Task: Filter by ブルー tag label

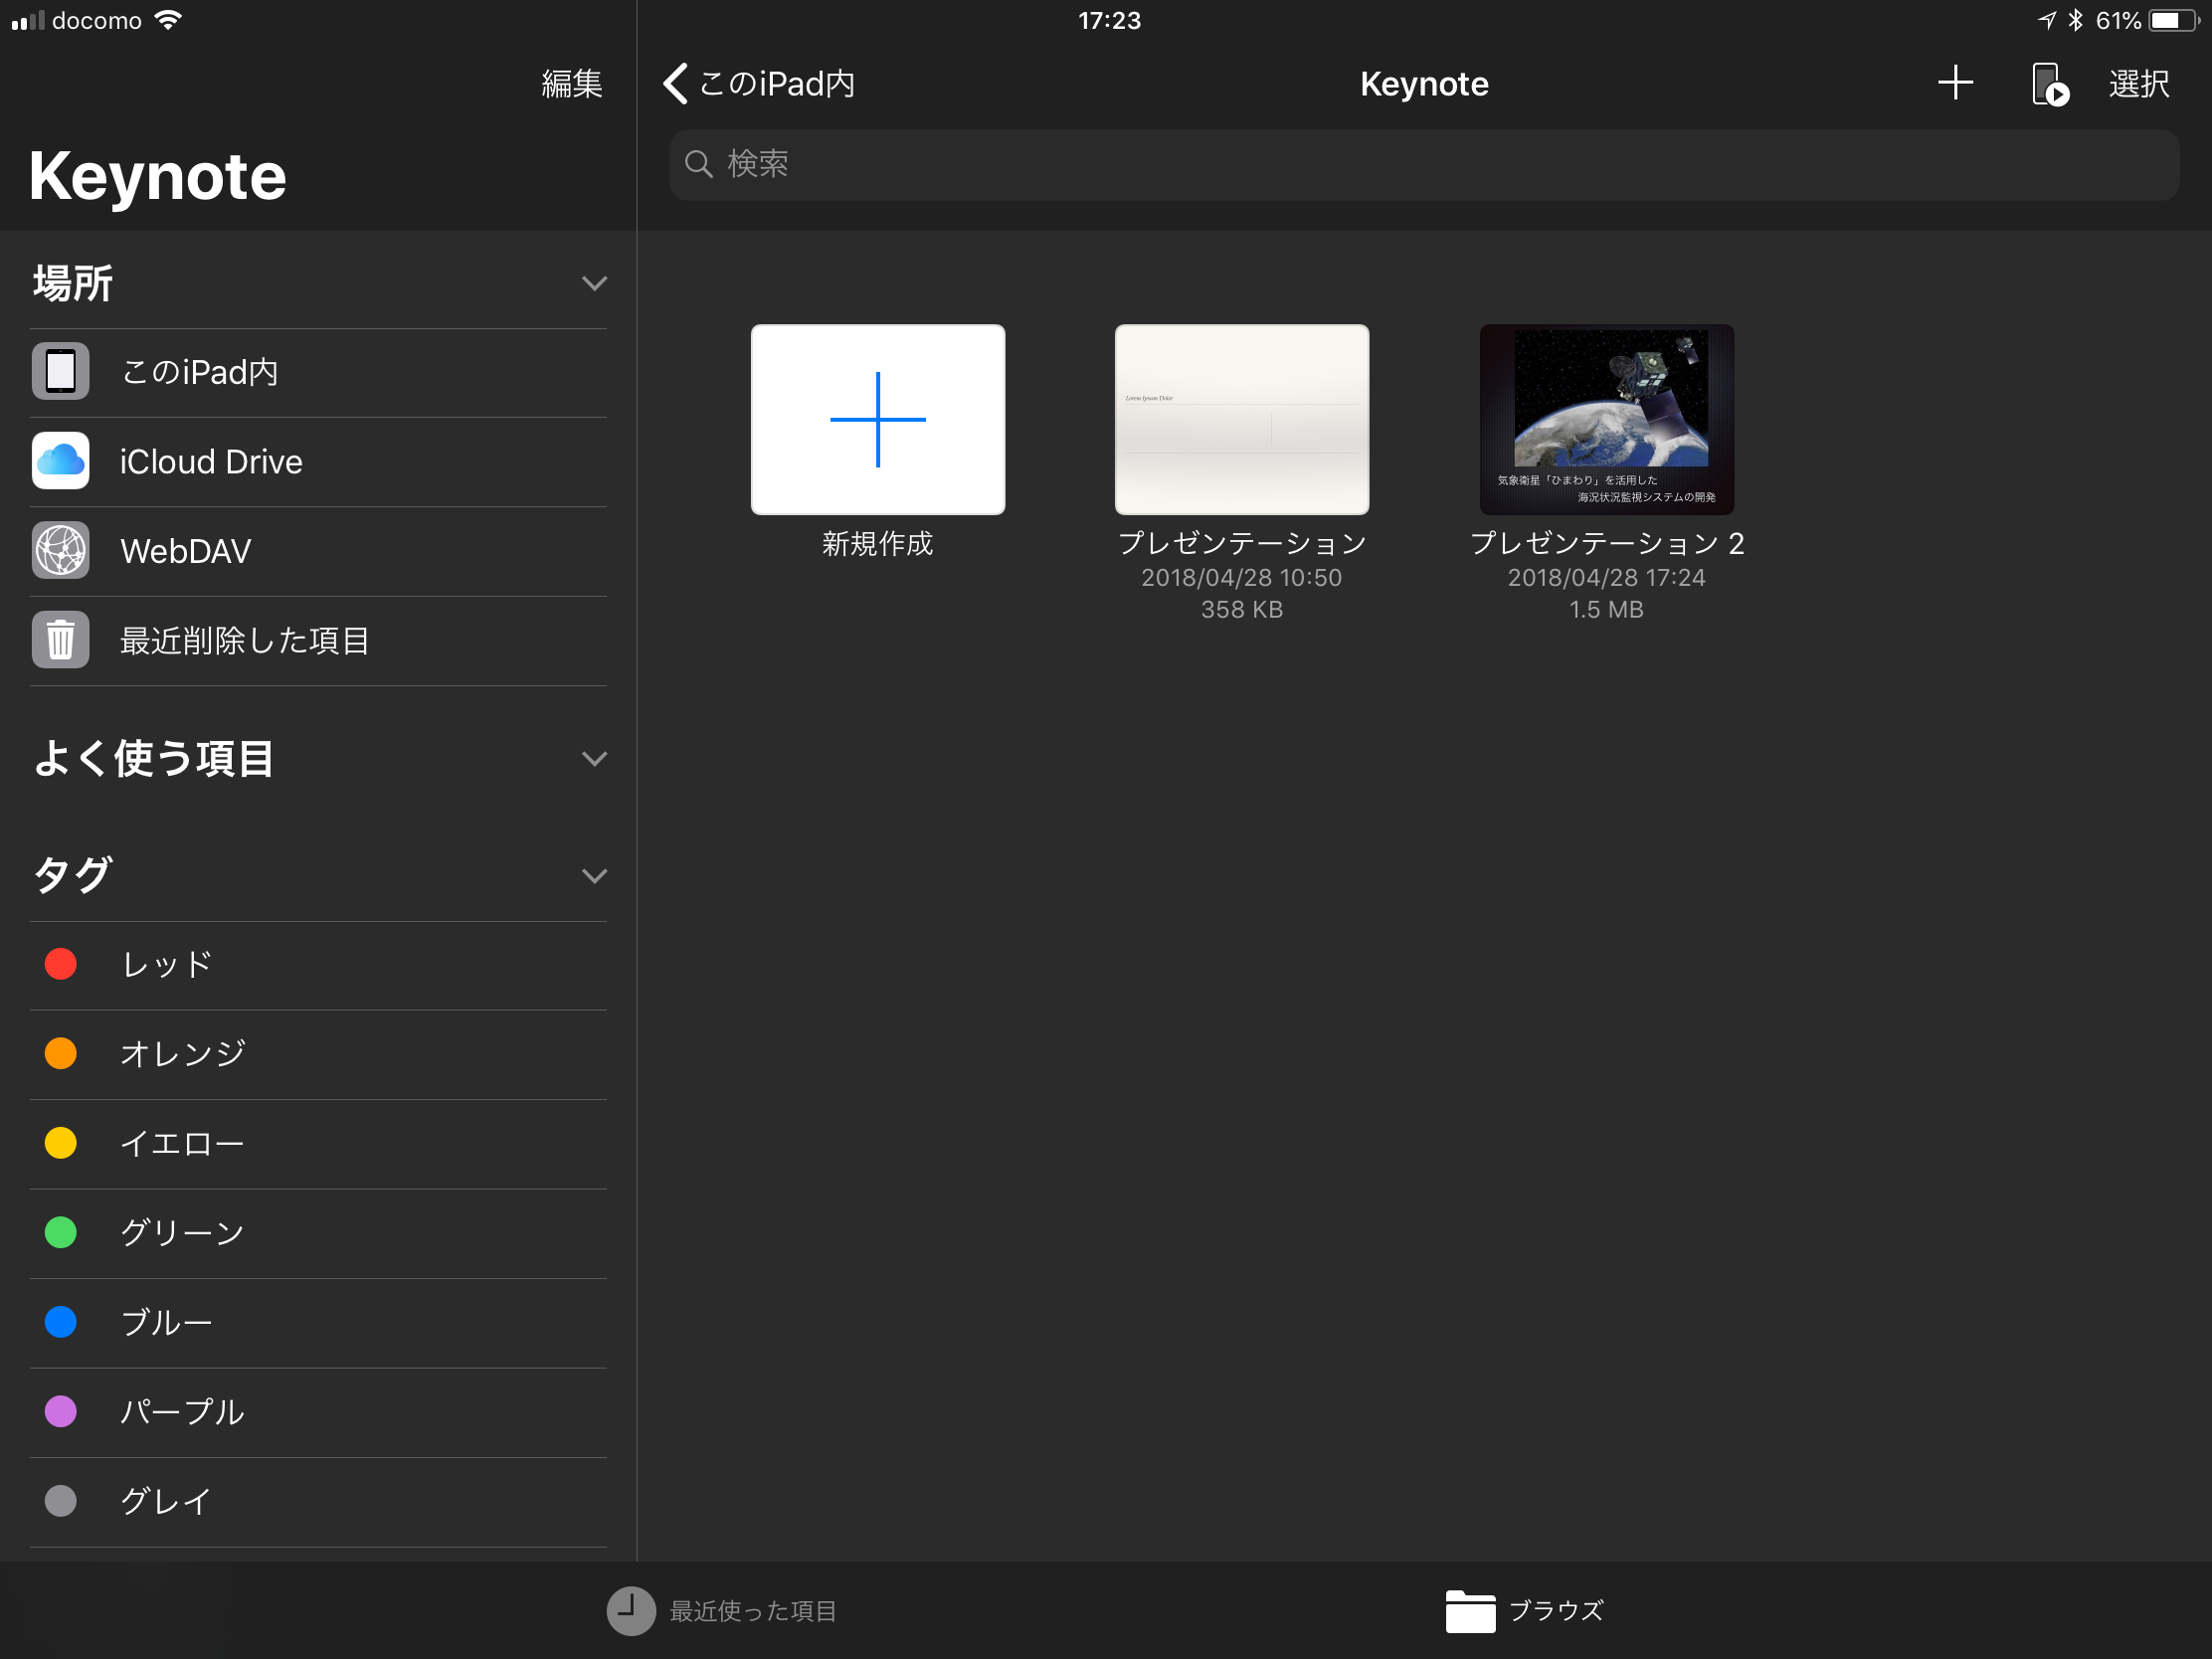Action: [166, 1323]
